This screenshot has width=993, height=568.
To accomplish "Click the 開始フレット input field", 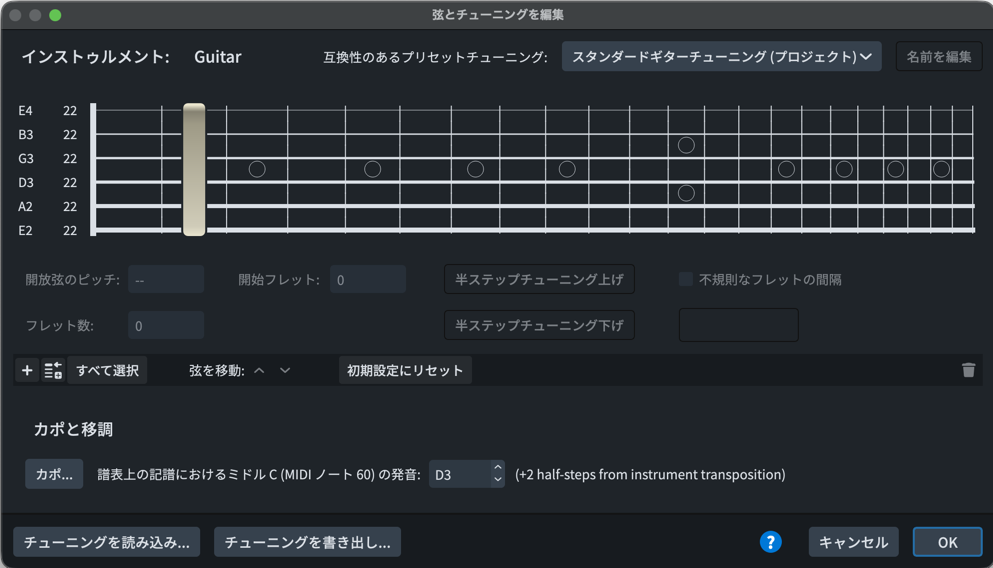I will (x=367, y=280).
